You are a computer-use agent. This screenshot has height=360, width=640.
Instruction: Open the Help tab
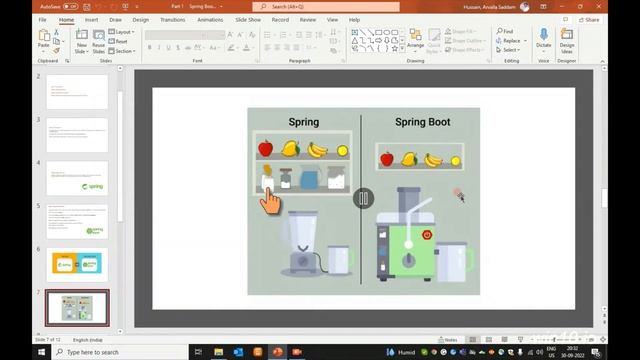[354, 20]
